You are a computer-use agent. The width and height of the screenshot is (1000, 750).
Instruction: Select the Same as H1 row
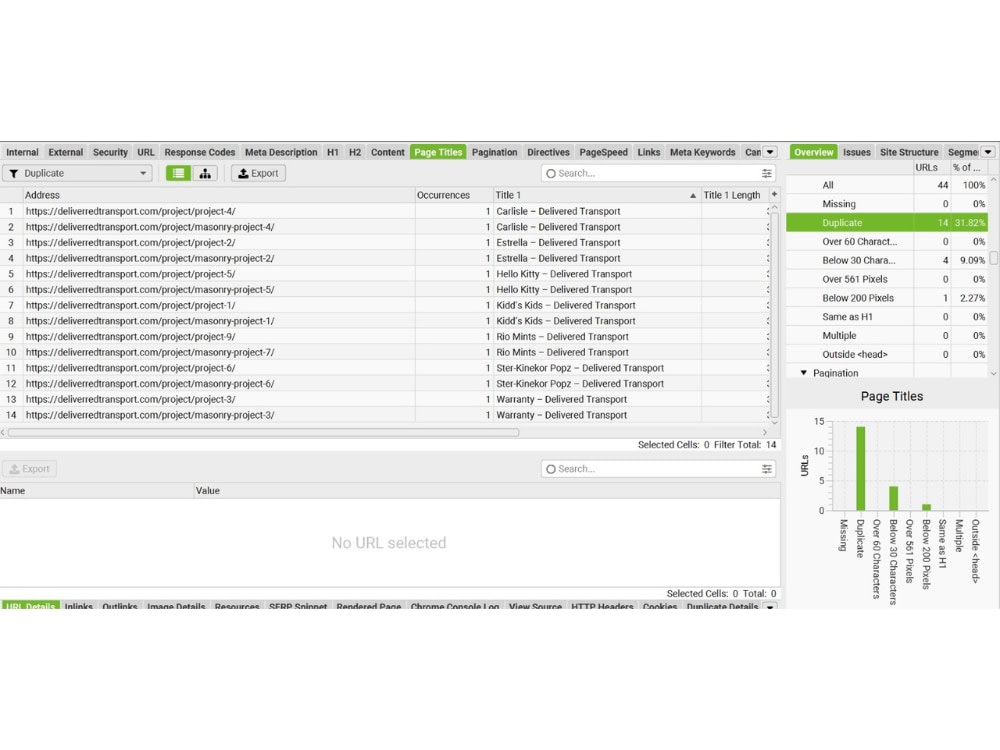(887, 317)
